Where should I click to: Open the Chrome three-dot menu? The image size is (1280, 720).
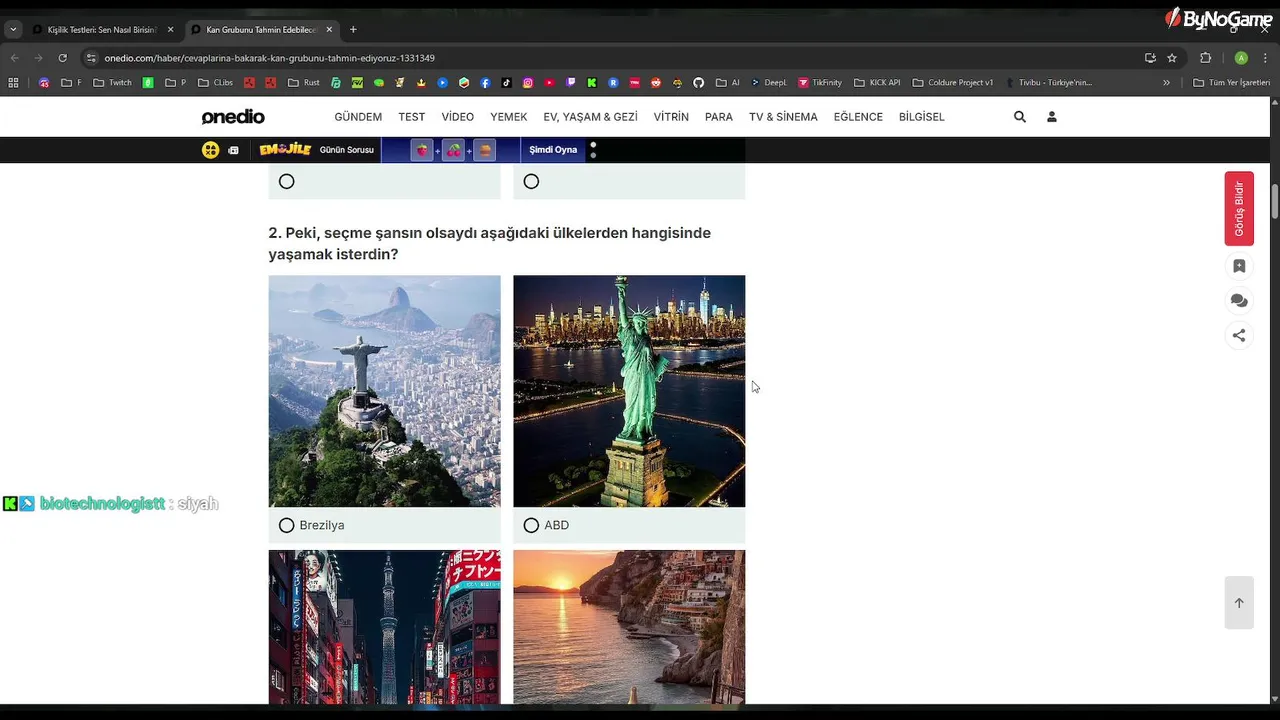pos(1265,58)
